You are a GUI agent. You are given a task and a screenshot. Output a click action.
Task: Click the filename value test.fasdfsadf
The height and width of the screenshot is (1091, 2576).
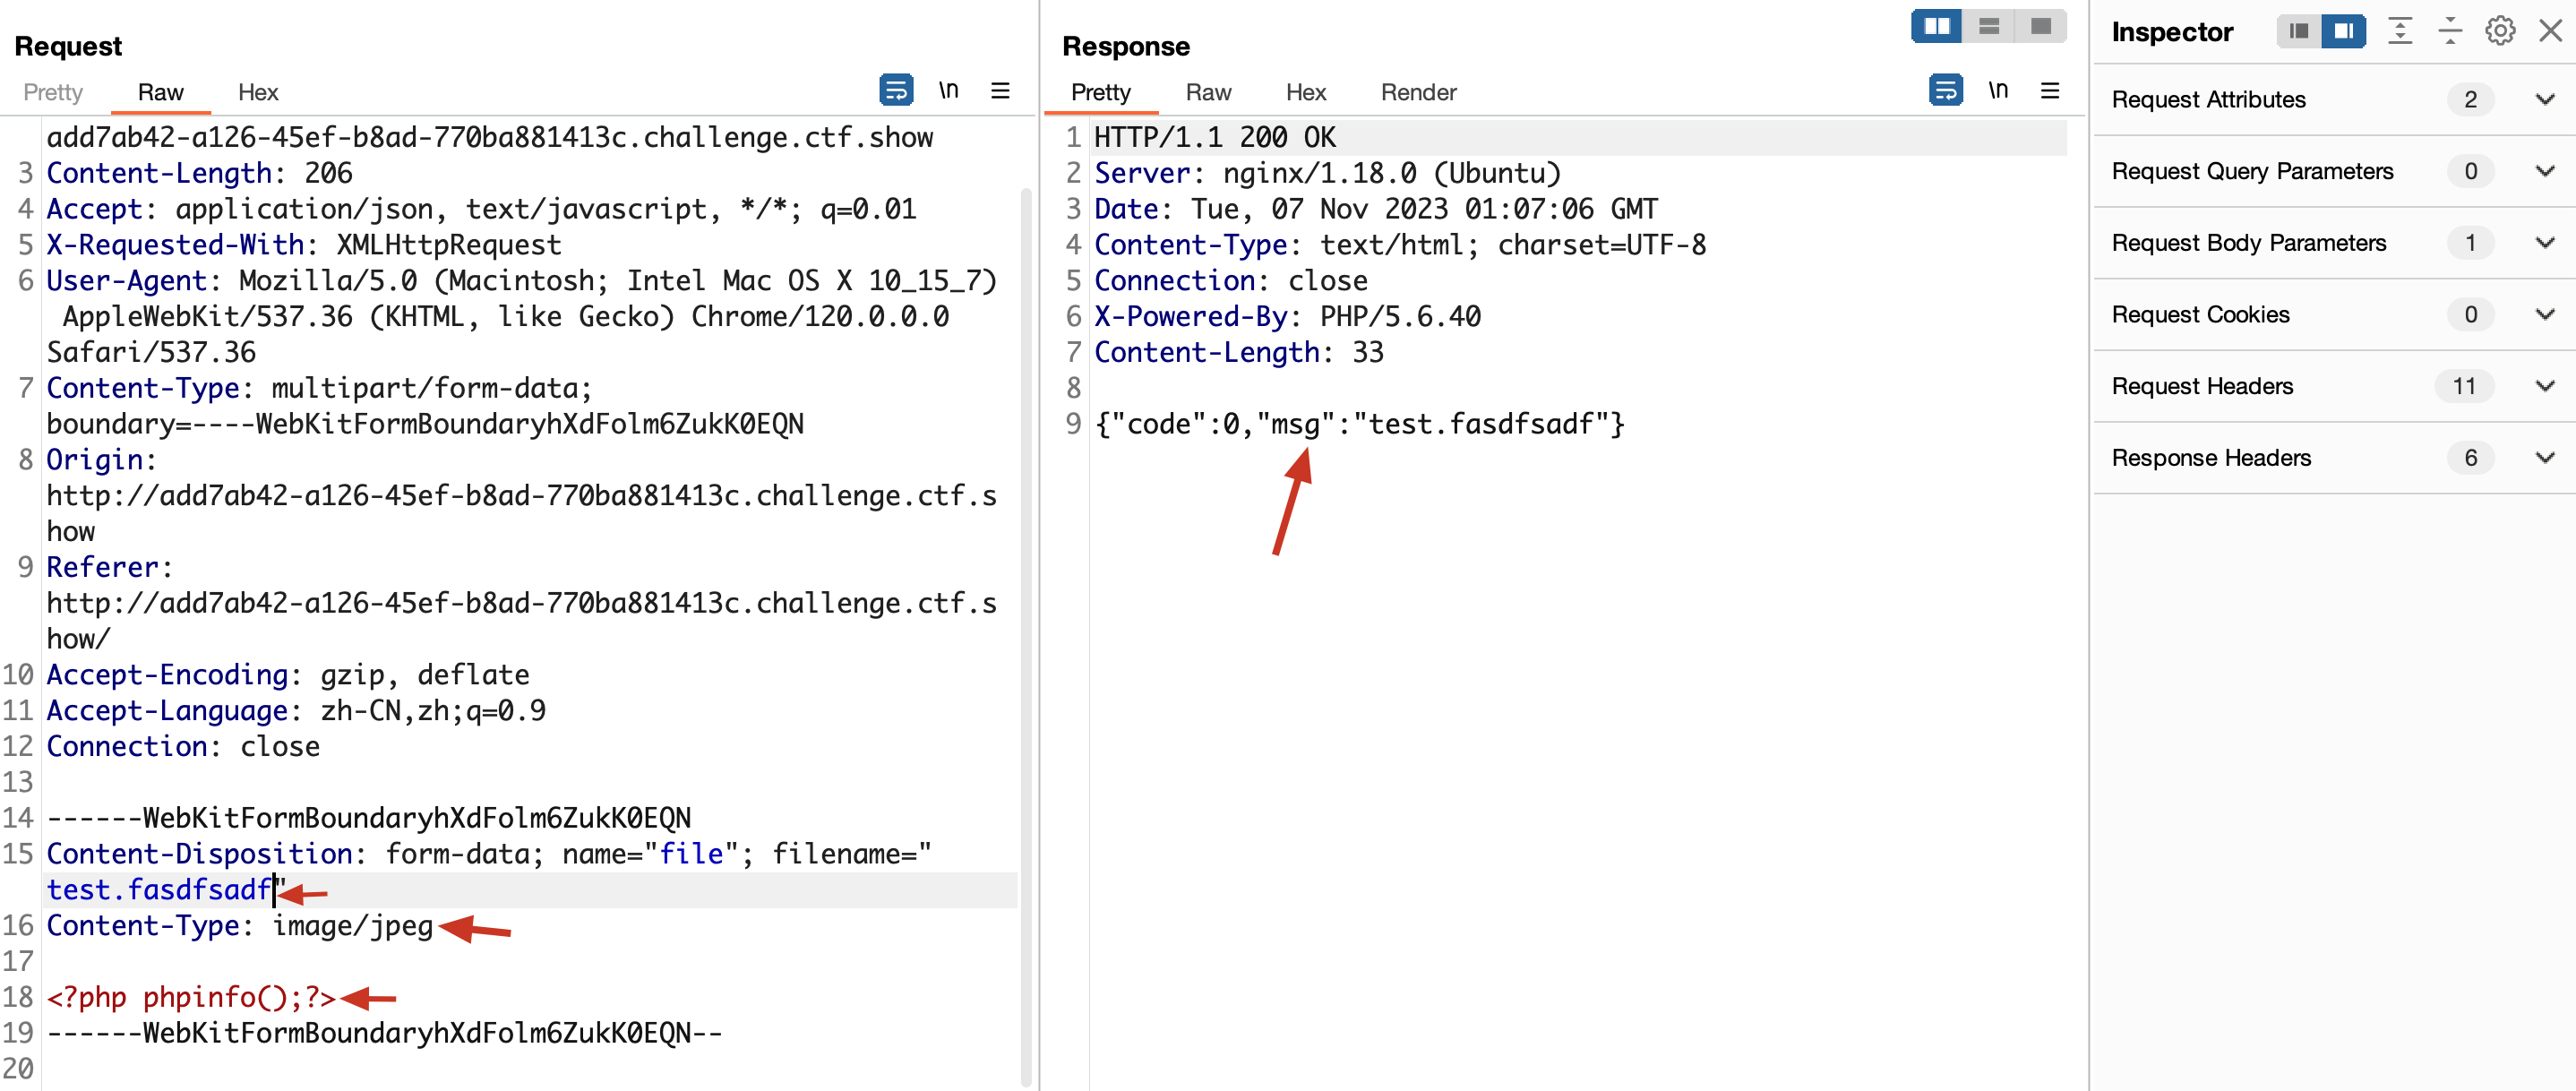tap(160, 890)
